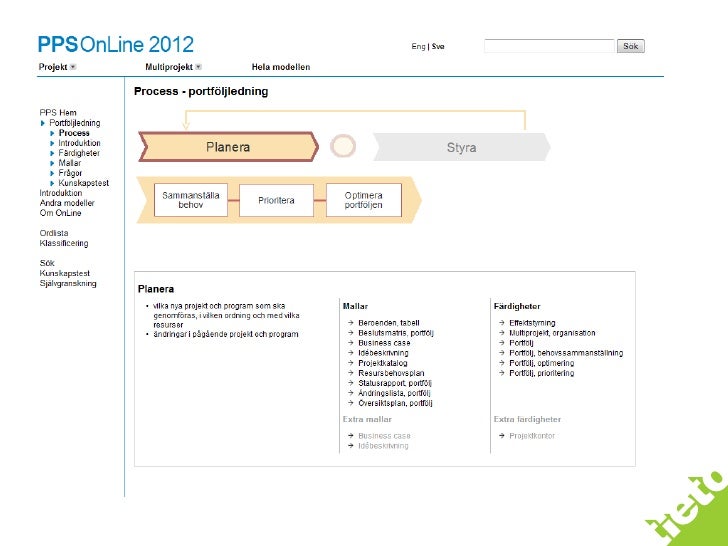The image size is (728, 546).
Task: Click the Projekt menu label
Action: click(x=53, y=67)
